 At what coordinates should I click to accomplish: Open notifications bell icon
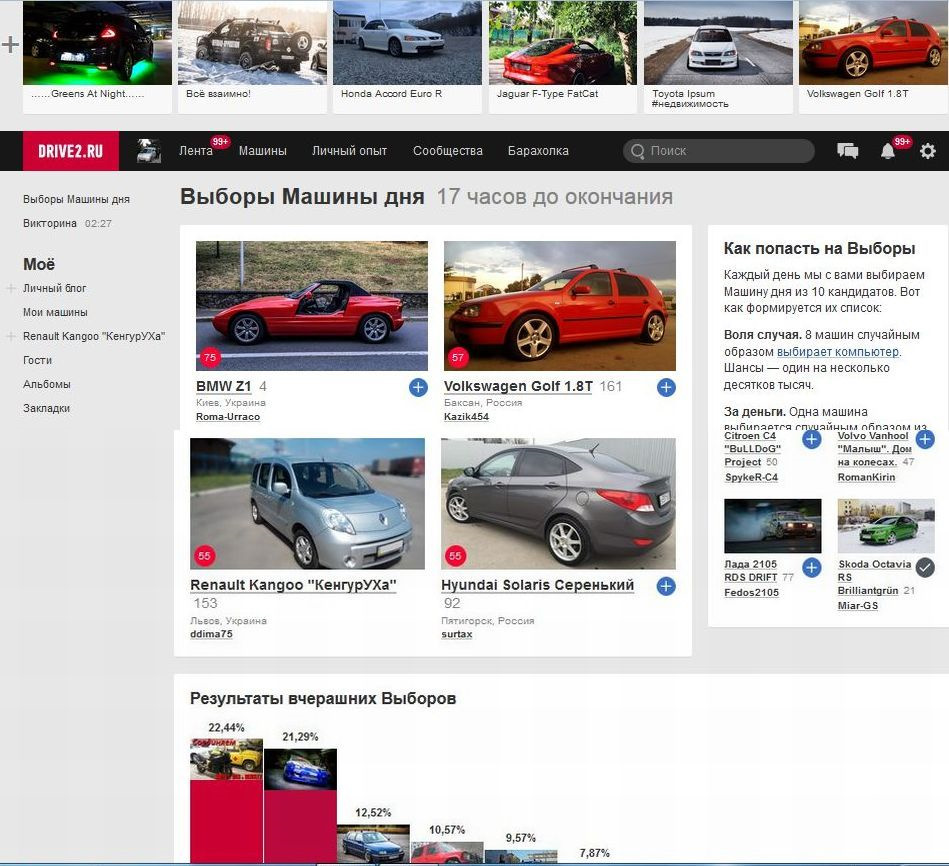coord(887,151)
